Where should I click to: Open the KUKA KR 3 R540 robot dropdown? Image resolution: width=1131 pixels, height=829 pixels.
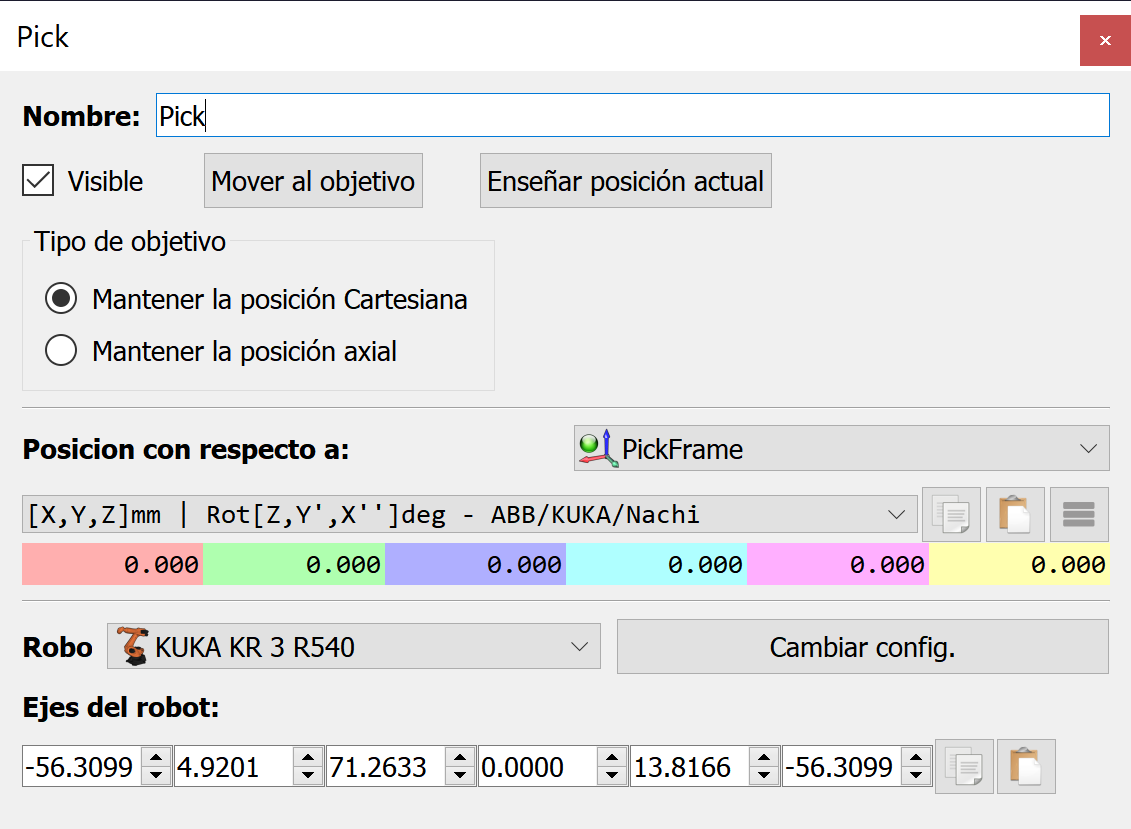pos(579,647)
